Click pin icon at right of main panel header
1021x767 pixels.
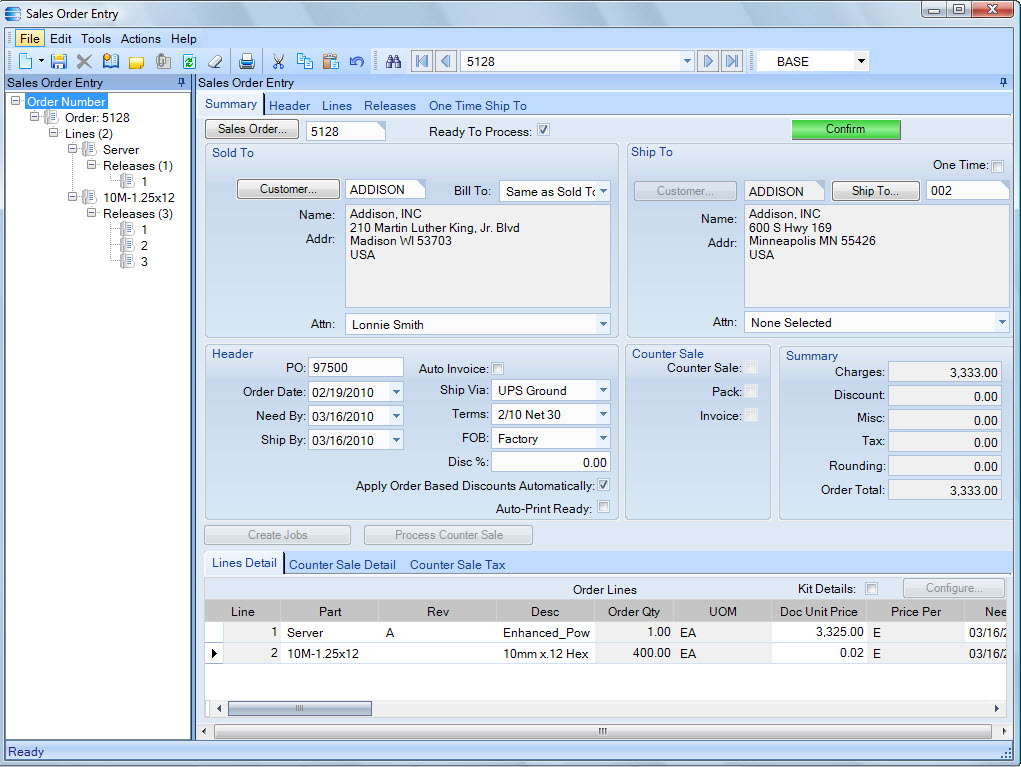[1003, 83]
